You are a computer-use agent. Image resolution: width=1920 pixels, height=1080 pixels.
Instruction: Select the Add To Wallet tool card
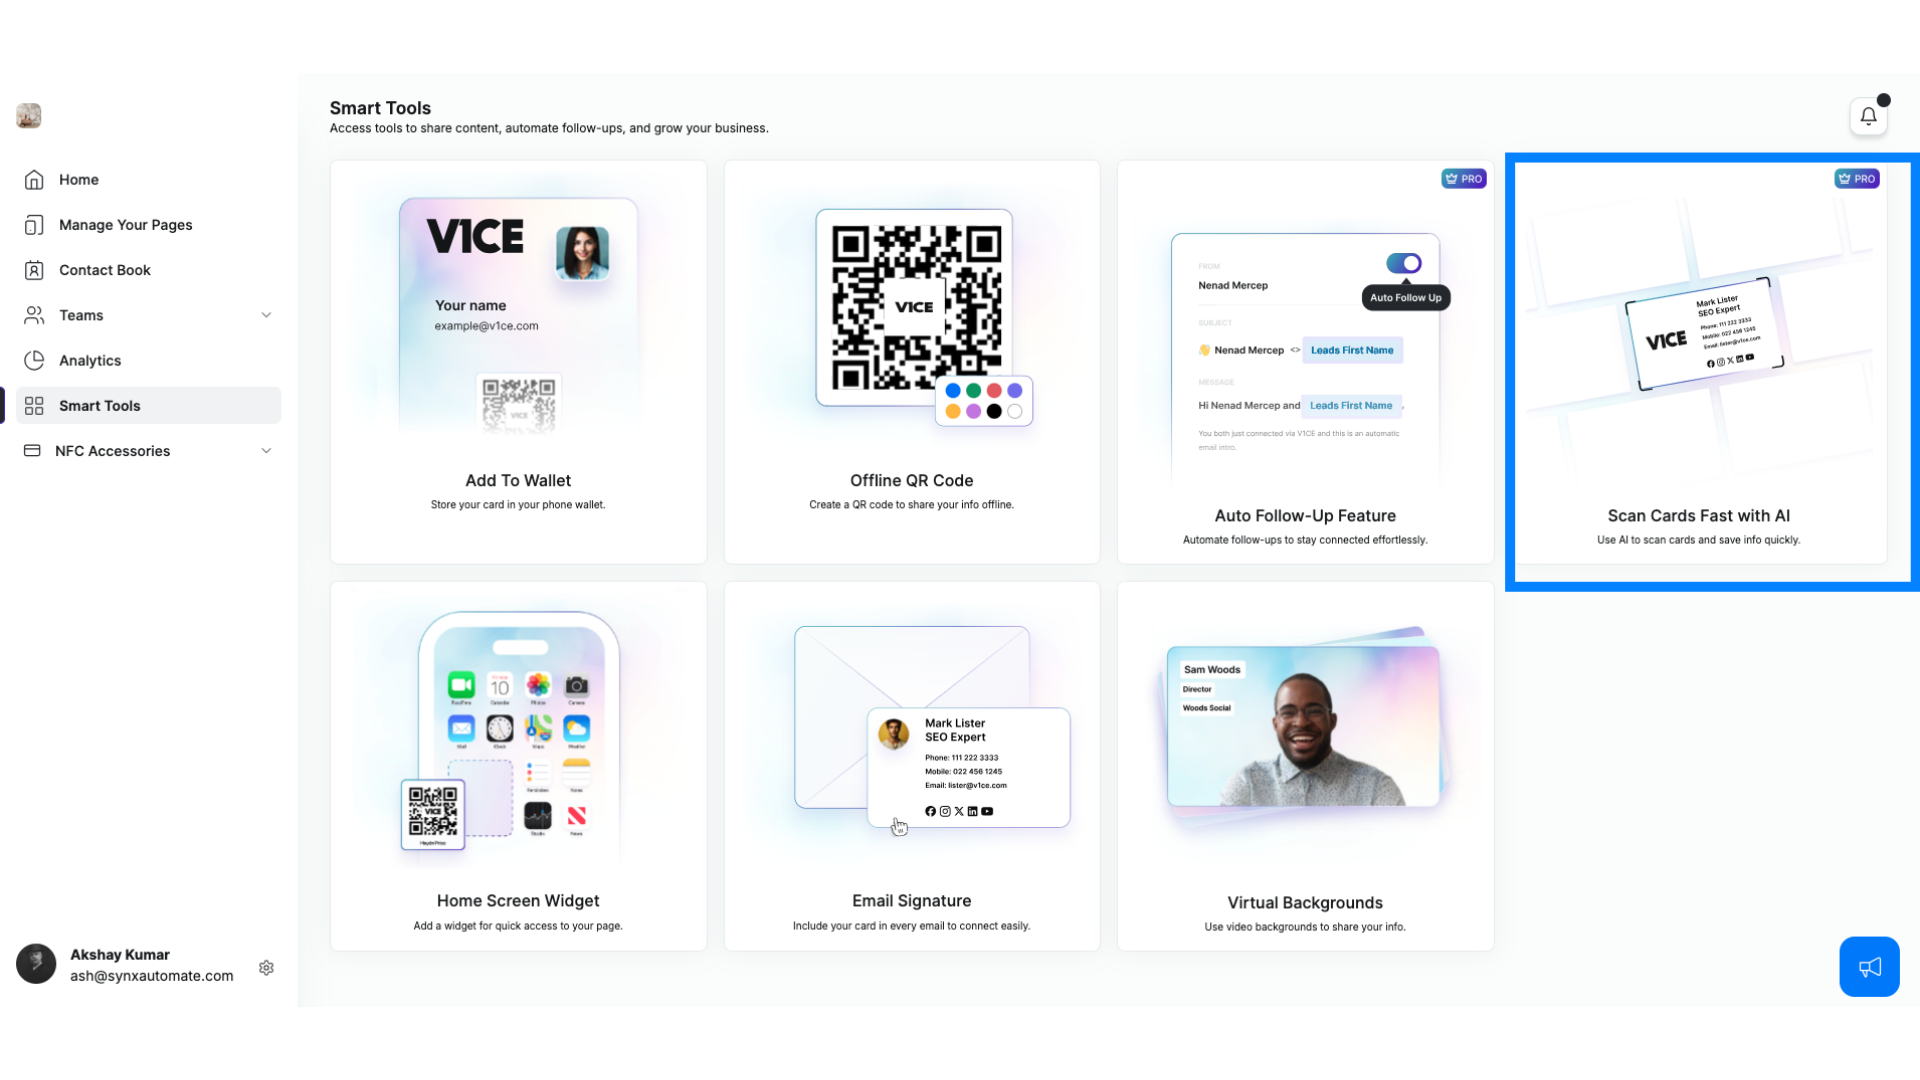click(x=517, y=356)
